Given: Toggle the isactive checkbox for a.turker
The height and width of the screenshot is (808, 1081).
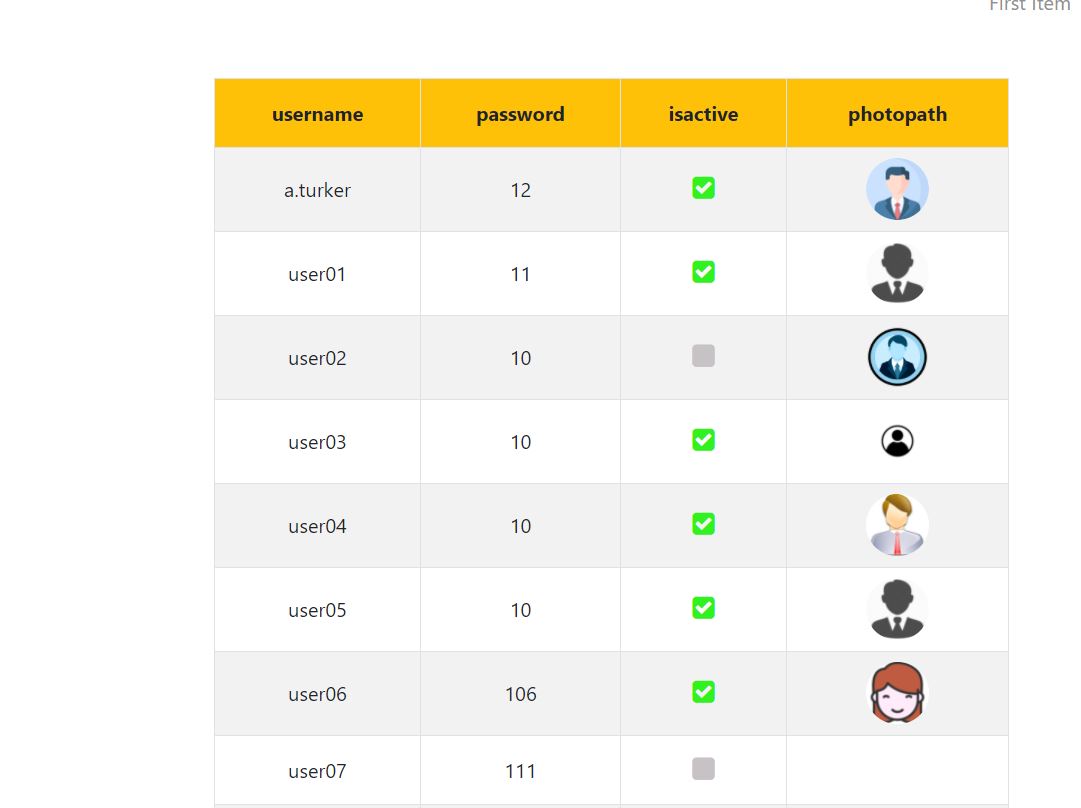Looking at the screenshot, I should tap(703, 188).
